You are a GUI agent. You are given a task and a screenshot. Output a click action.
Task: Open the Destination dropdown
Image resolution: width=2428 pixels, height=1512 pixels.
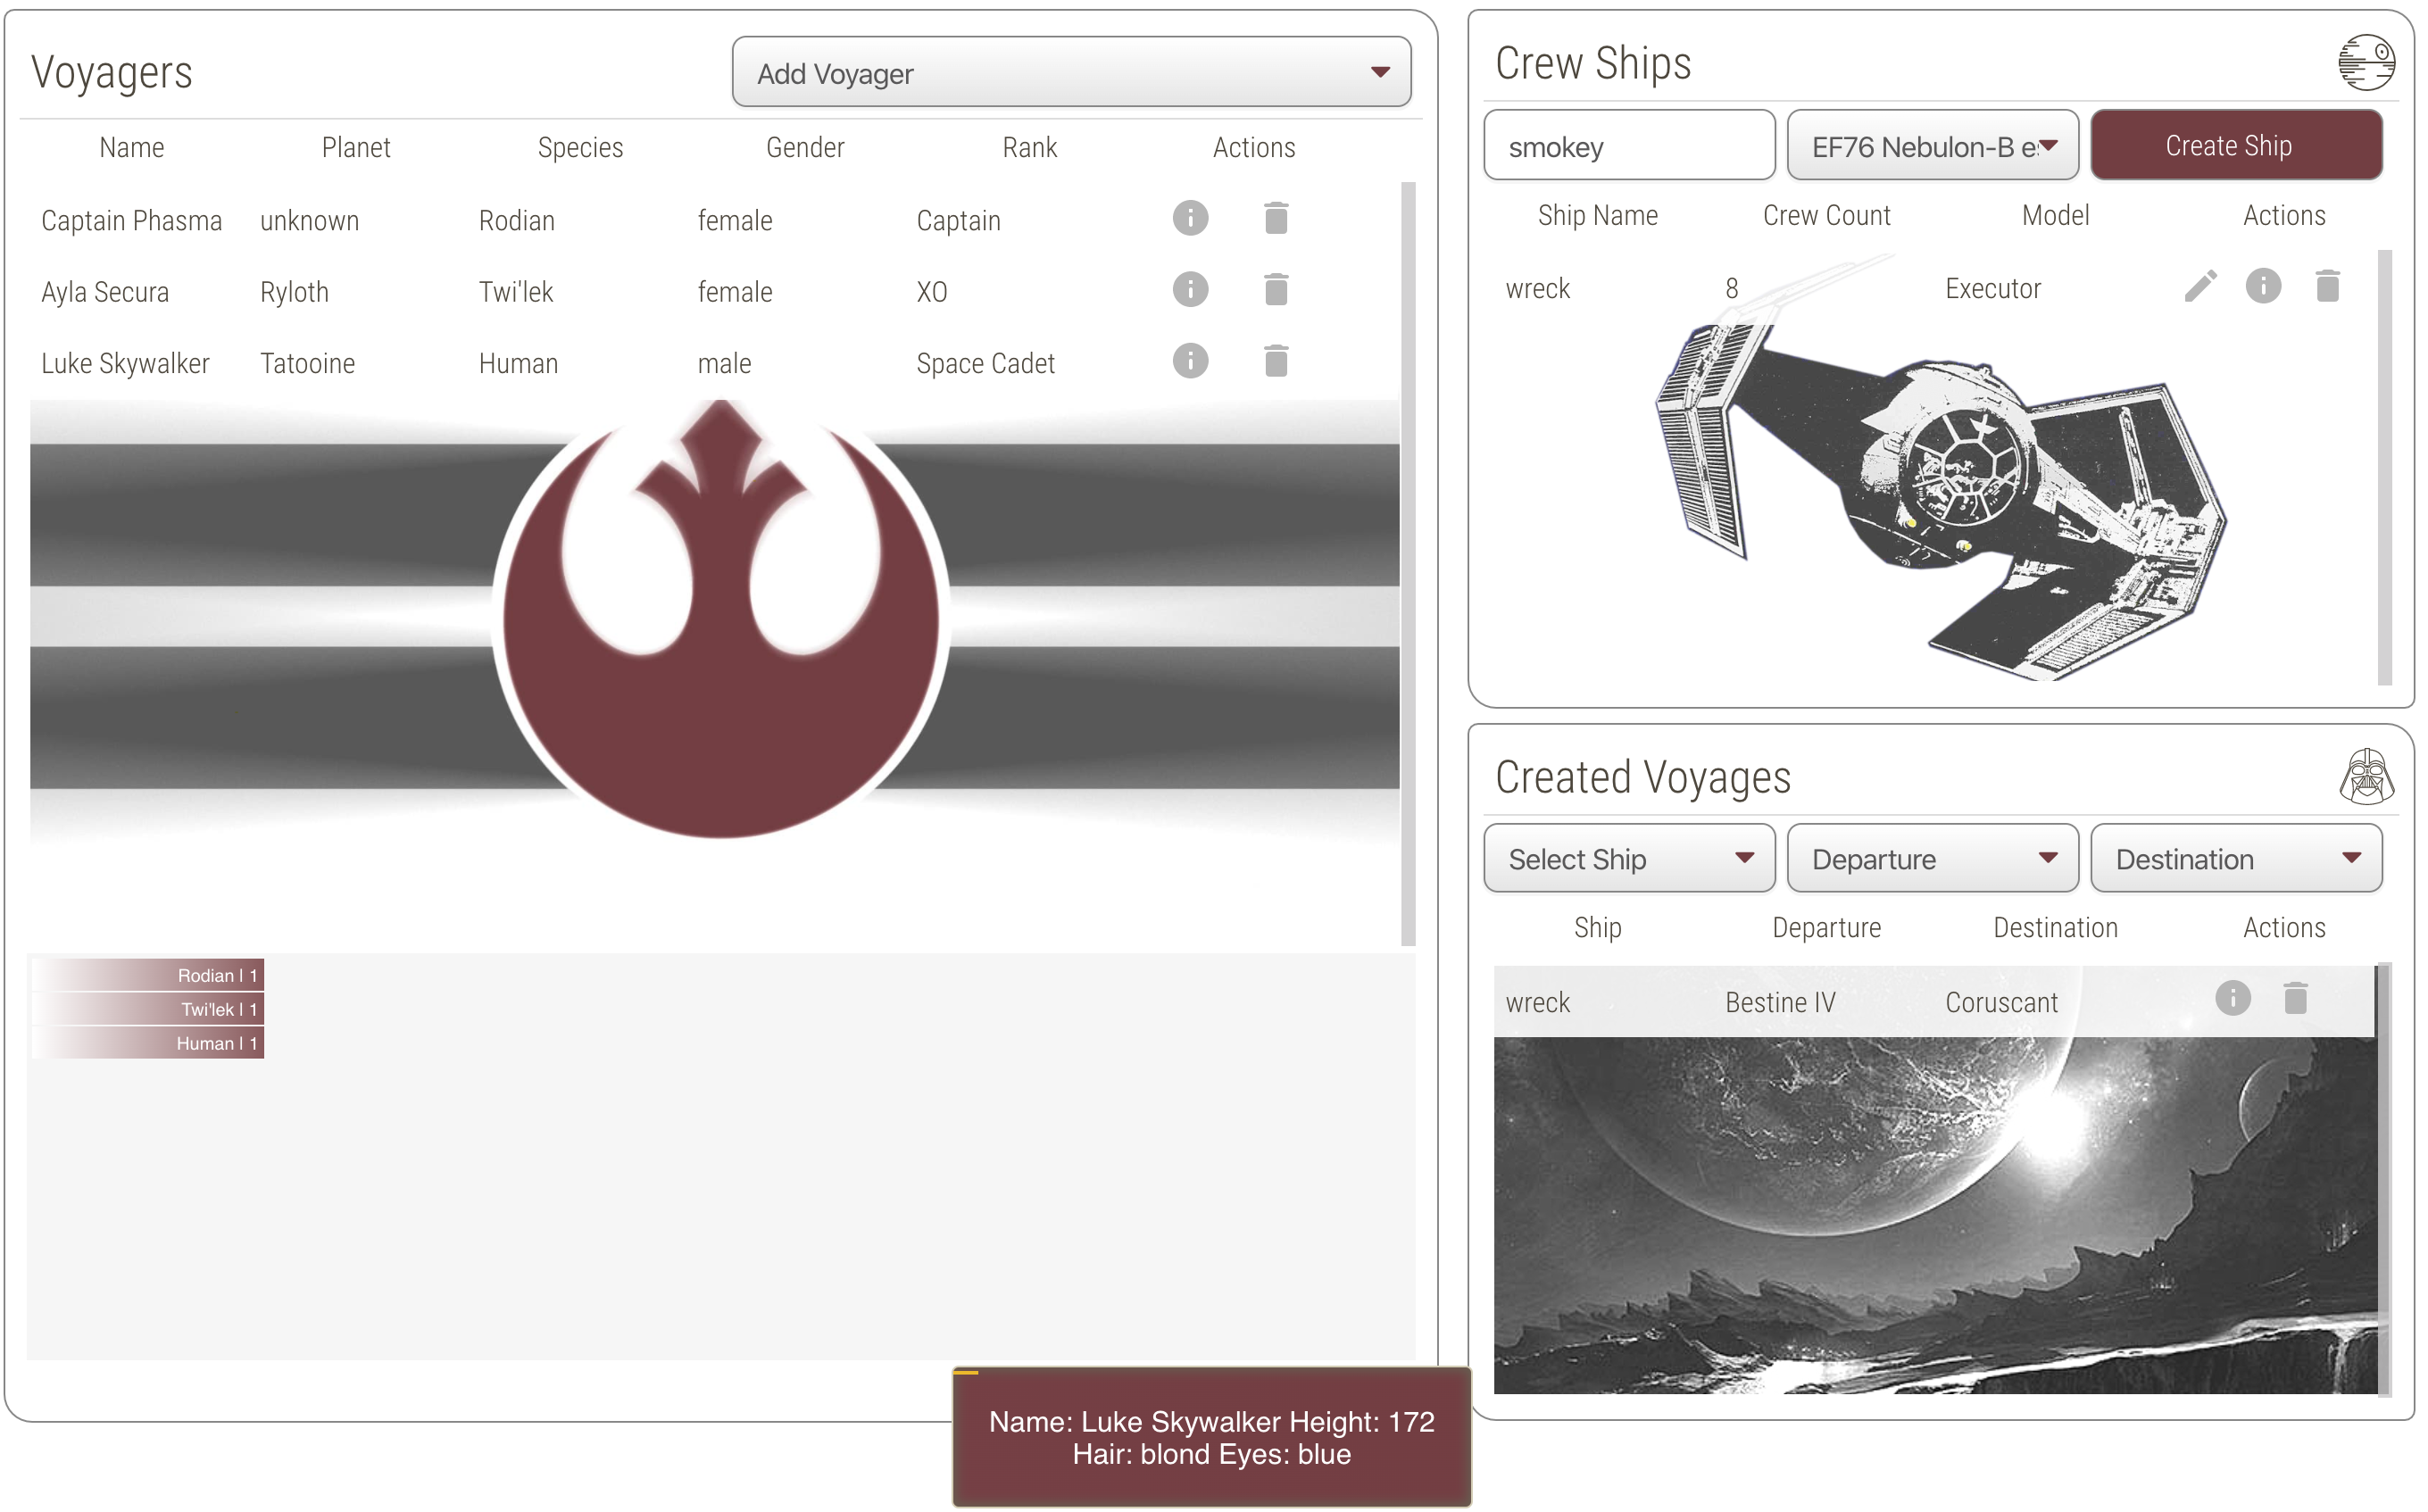click(x=2235, y=859)
